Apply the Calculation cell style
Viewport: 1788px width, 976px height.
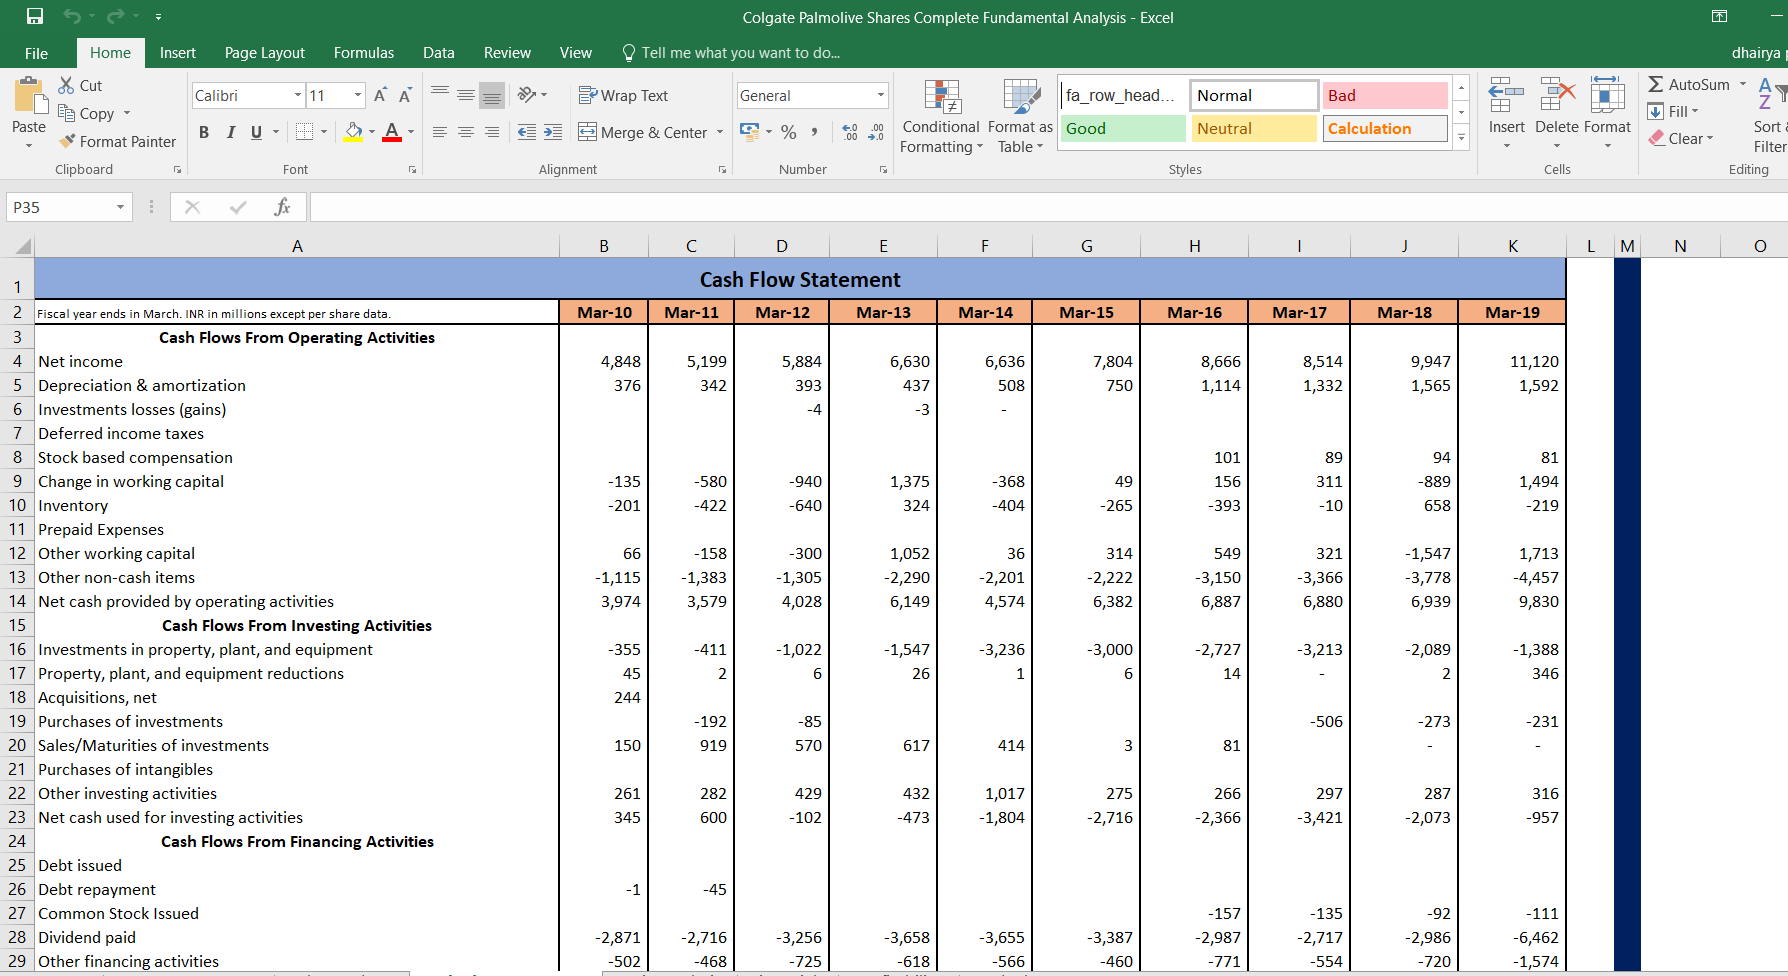coord(1385,128)
